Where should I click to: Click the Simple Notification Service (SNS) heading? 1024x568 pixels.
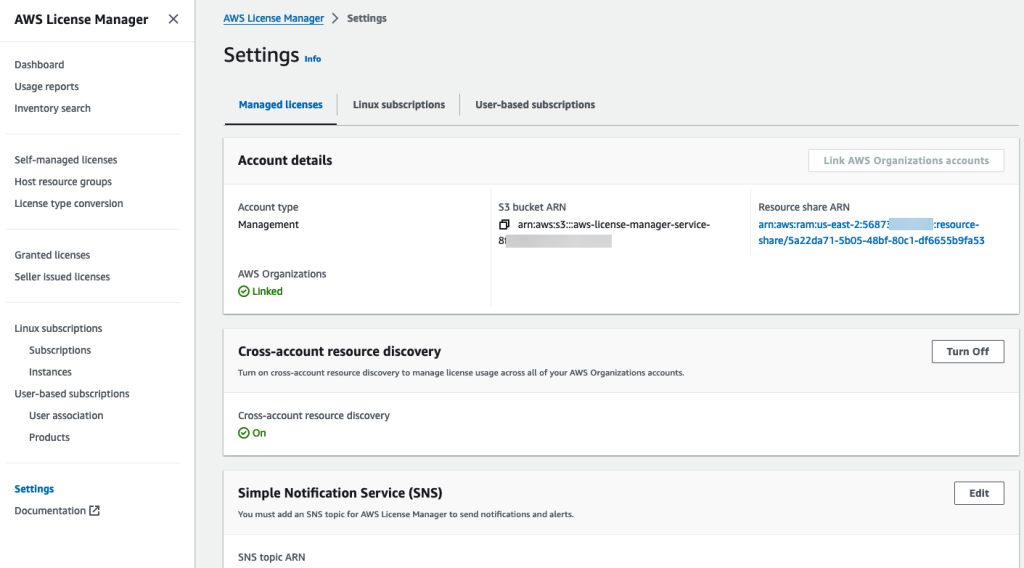click(x=340, y=493)
